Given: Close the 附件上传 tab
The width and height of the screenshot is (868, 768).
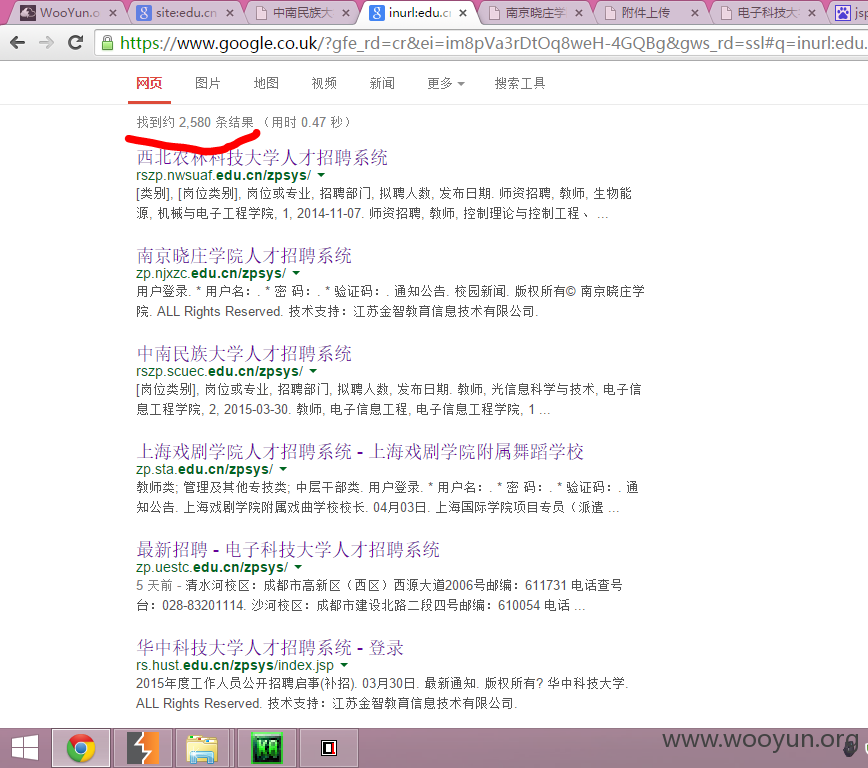Looking at the screenshot, I should 695,13.
